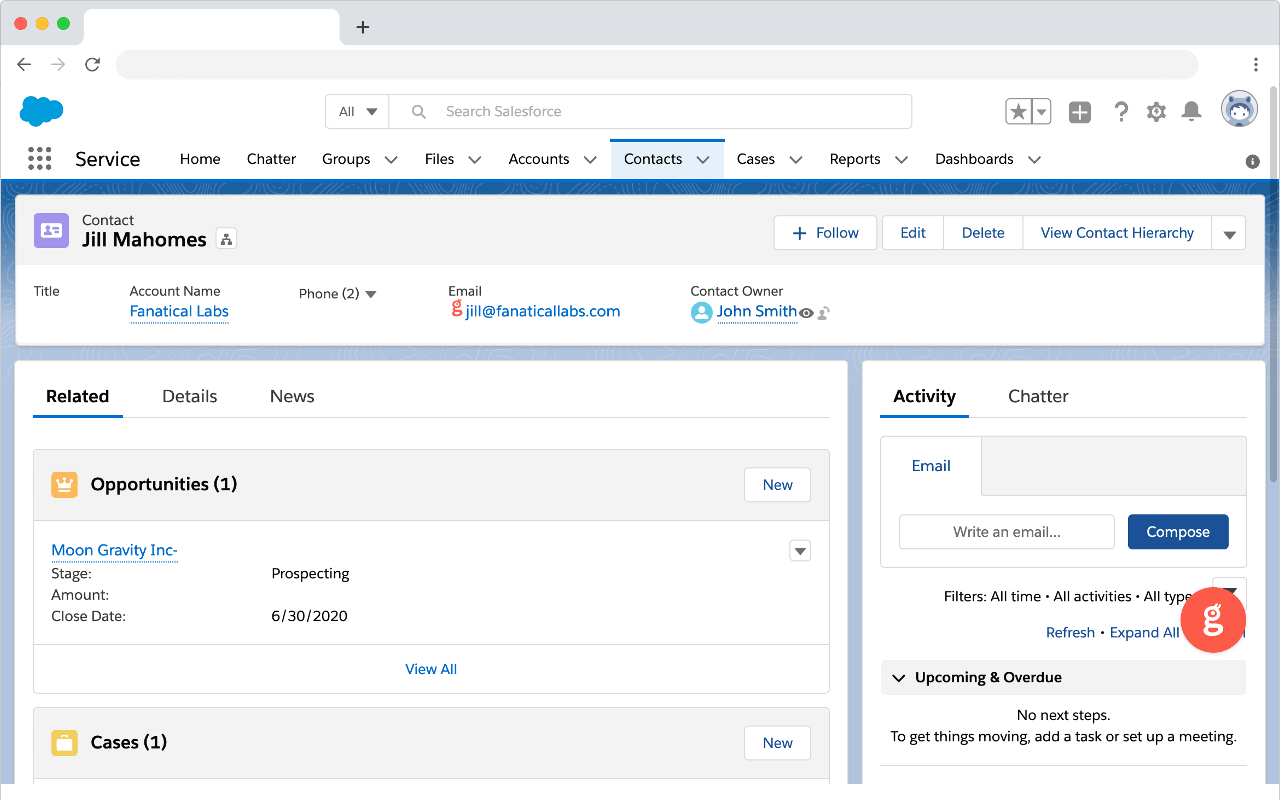This screenshot has width=1280, height=800.
Task: Open the App Launcher grid icon
Action: coord(39,159)
